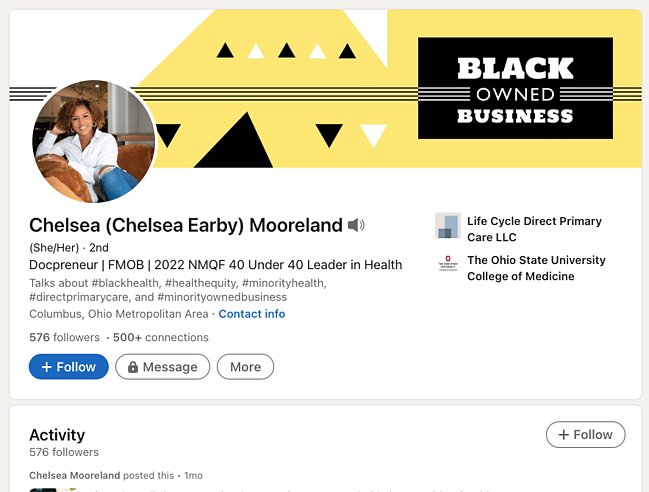Image resolution: width=649 pixels, height=492 pixels.
Task: Open Life Cycle Direct Primary Care LLC page
Action: [x=534, y=229]
